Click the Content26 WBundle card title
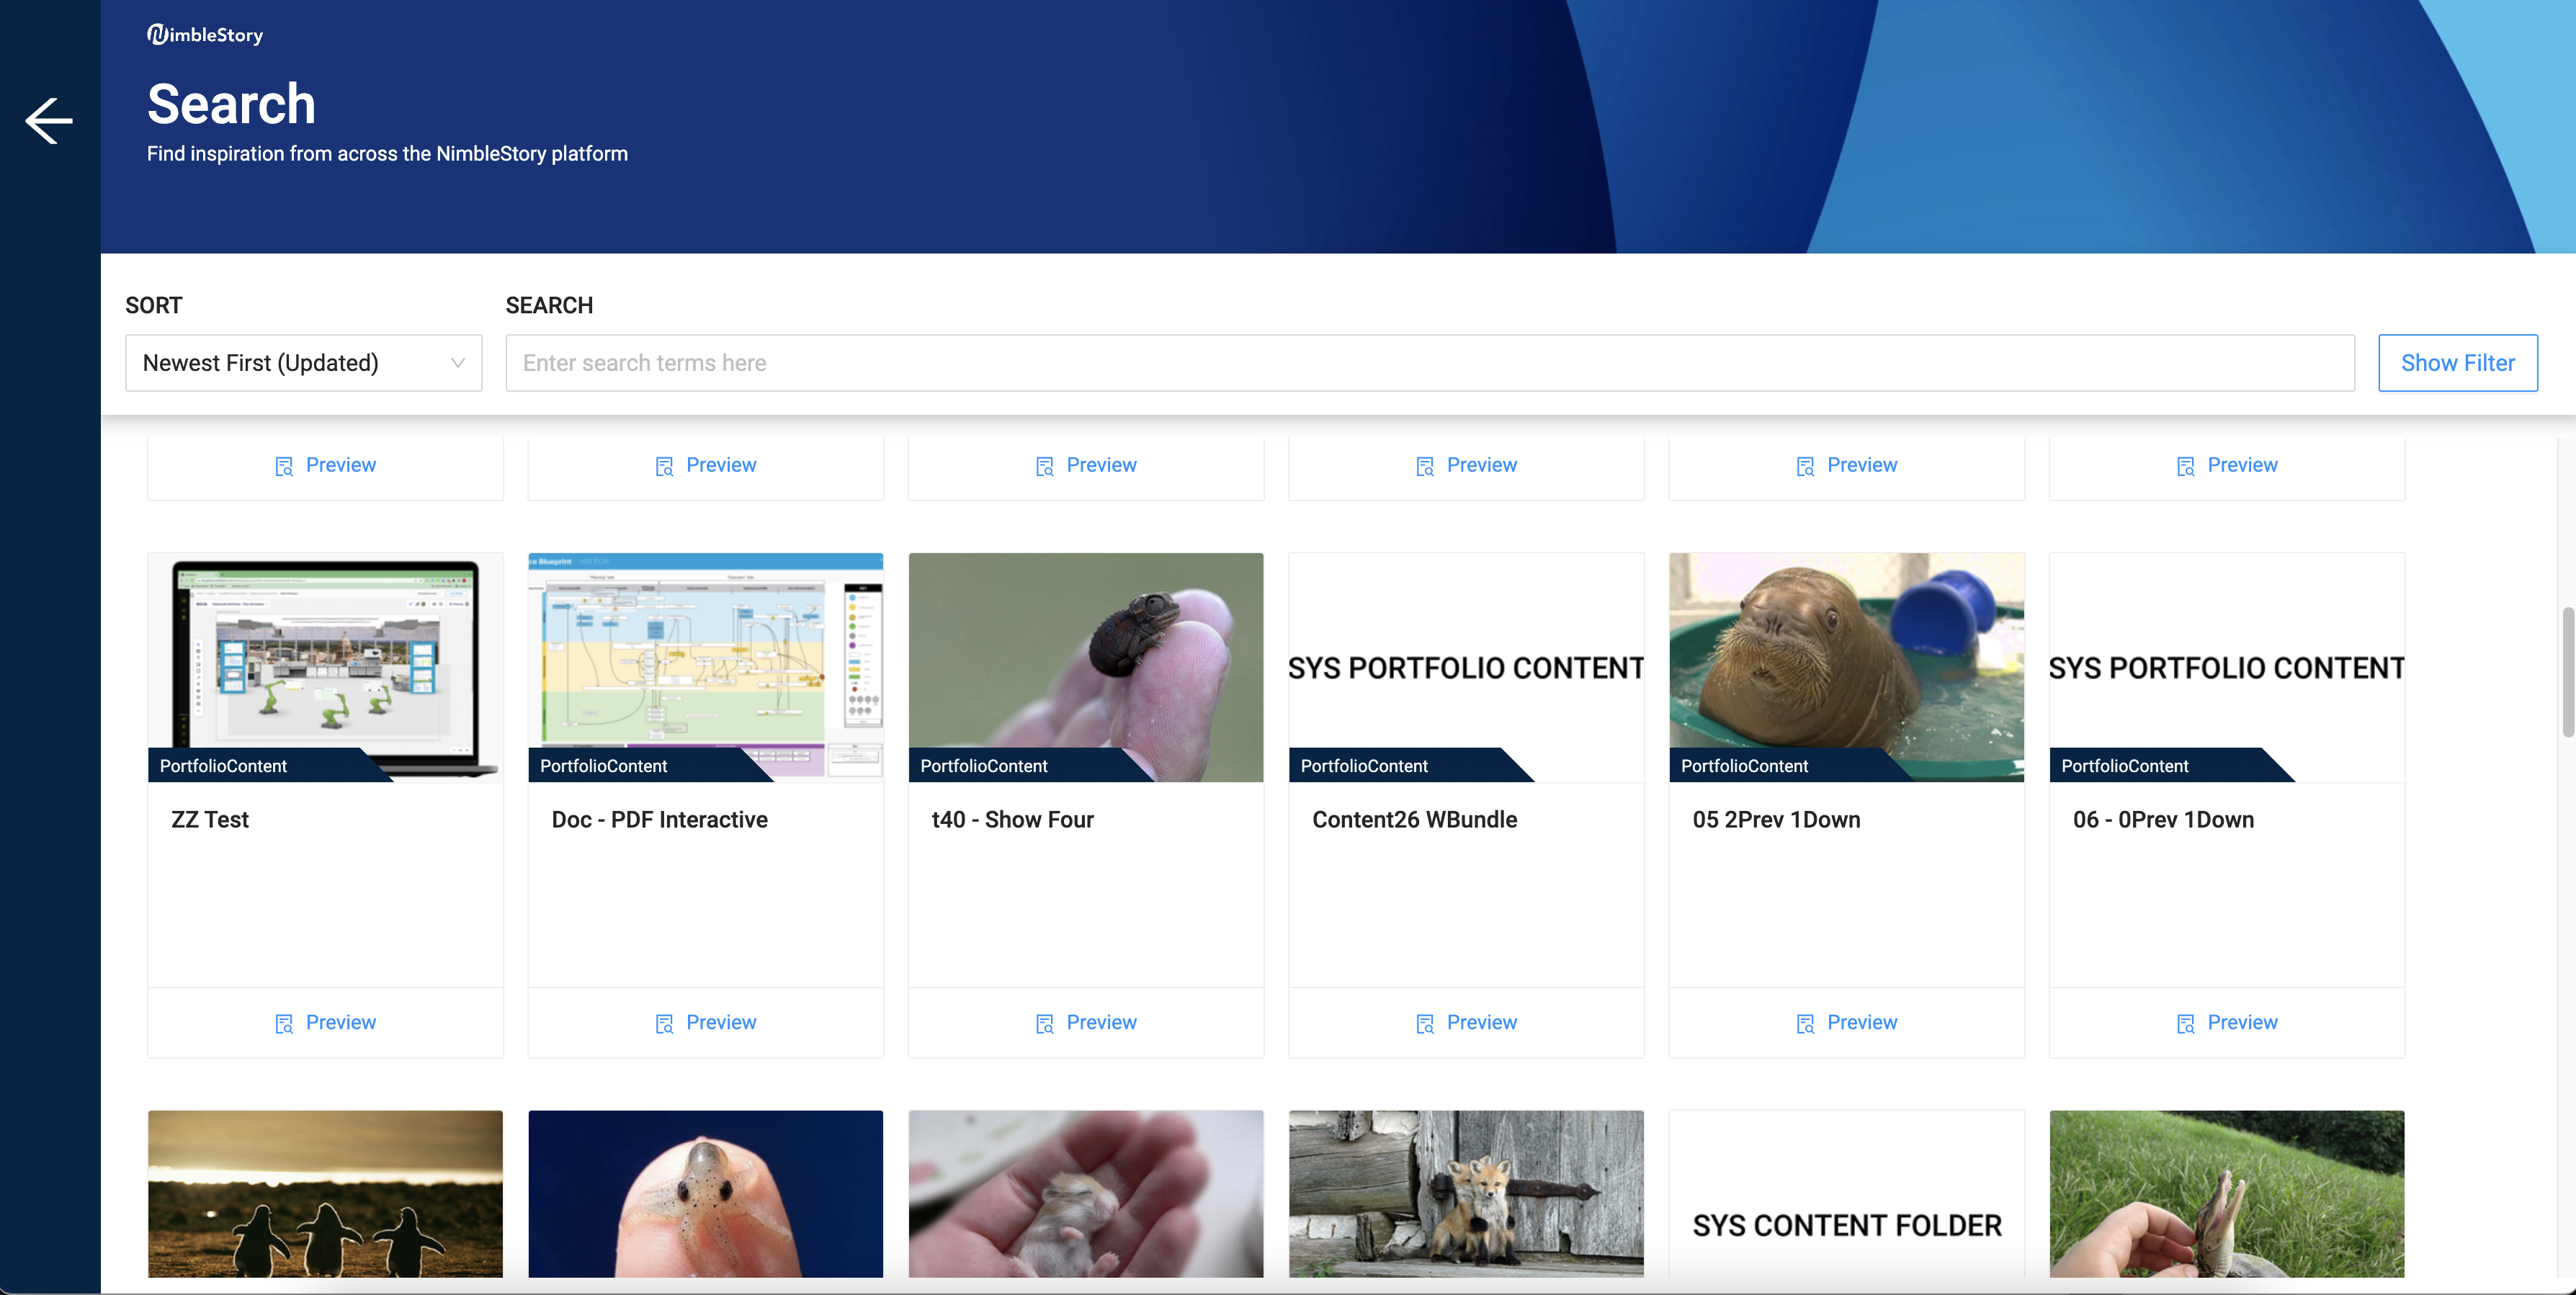This screenshot has height=1295, width=2576. [x=1414, y=820]
